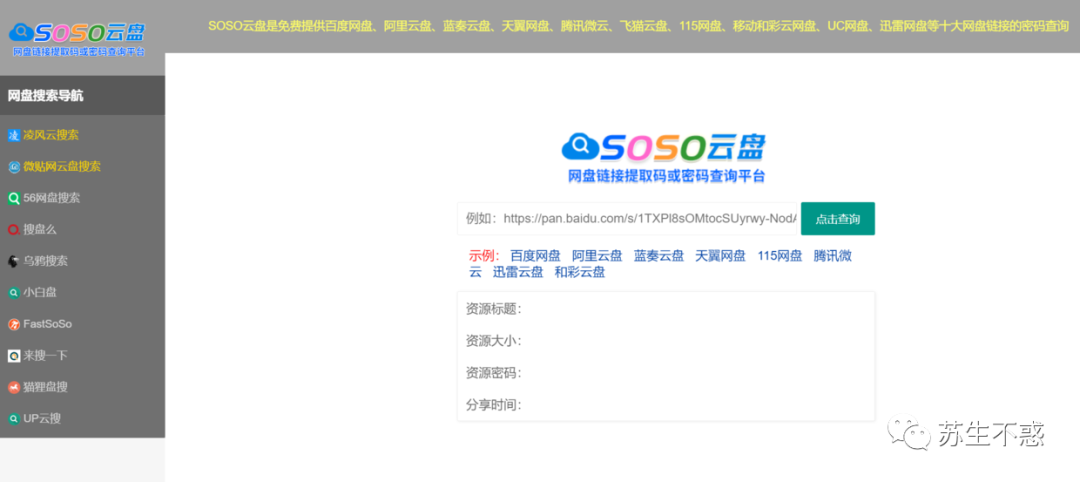Select the 阿里云盘 example link
This screenshot has height=482, width=1080.
click(597, 257)
